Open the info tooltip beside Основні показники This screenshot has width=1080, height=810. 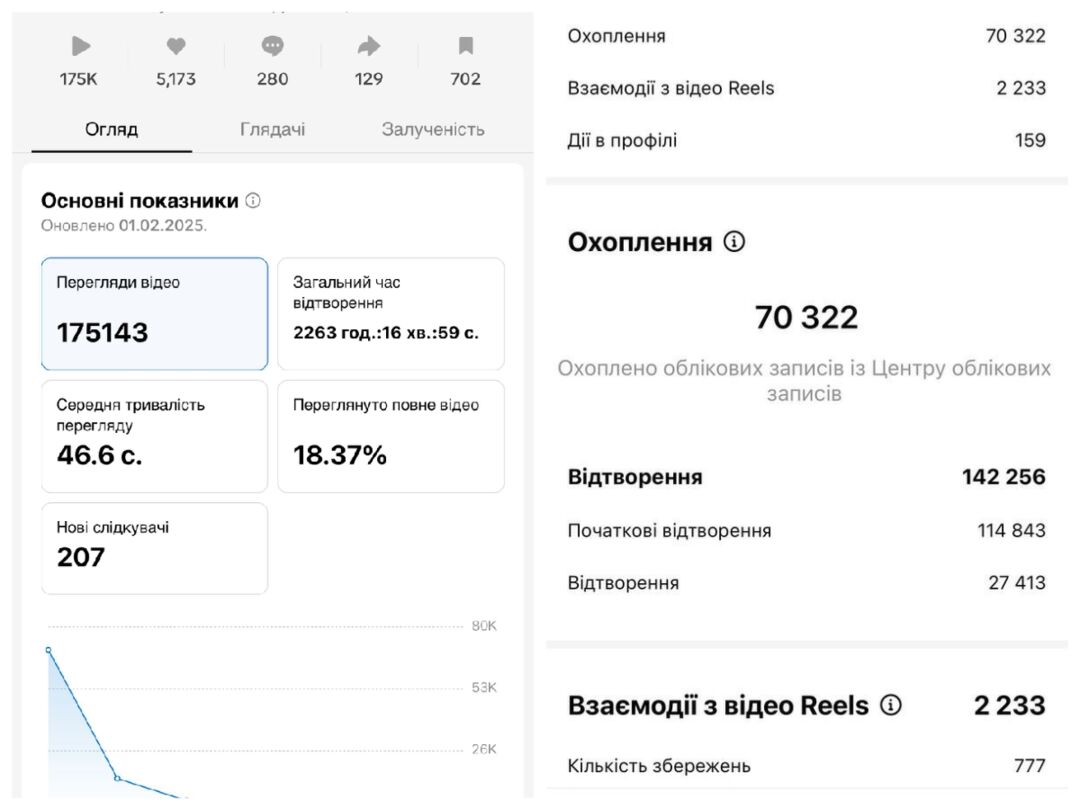253,200
